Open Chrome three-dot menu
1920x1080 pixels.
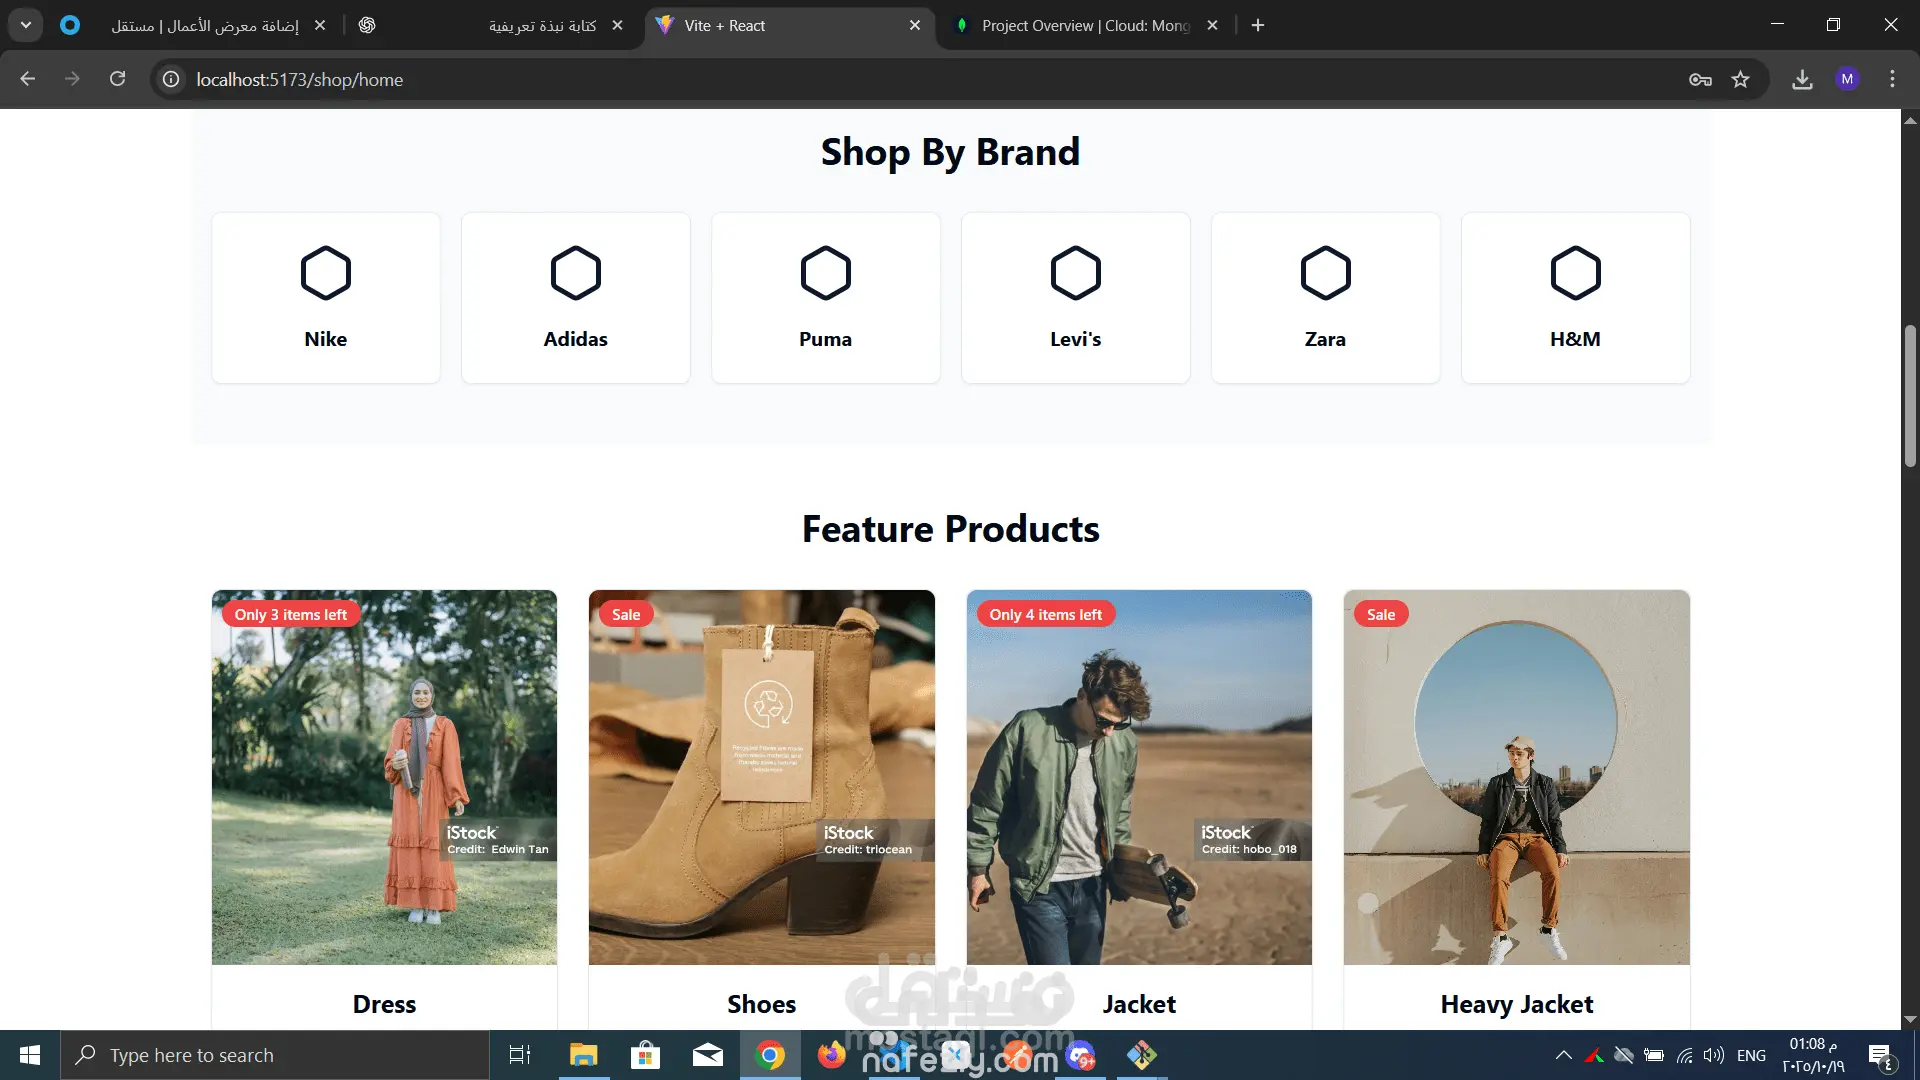click(x=1892, y=79)
